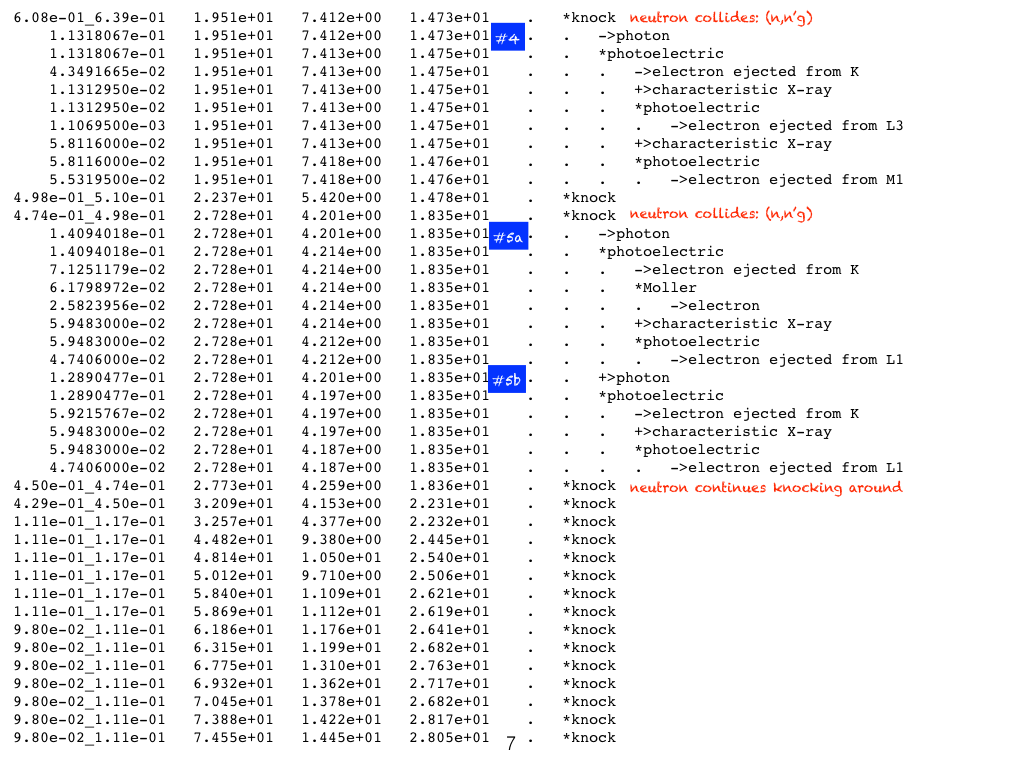The image size is (1024, 768).
Task: Click '->electron ejected from M1' entry
Action: [x=786, y=180]
